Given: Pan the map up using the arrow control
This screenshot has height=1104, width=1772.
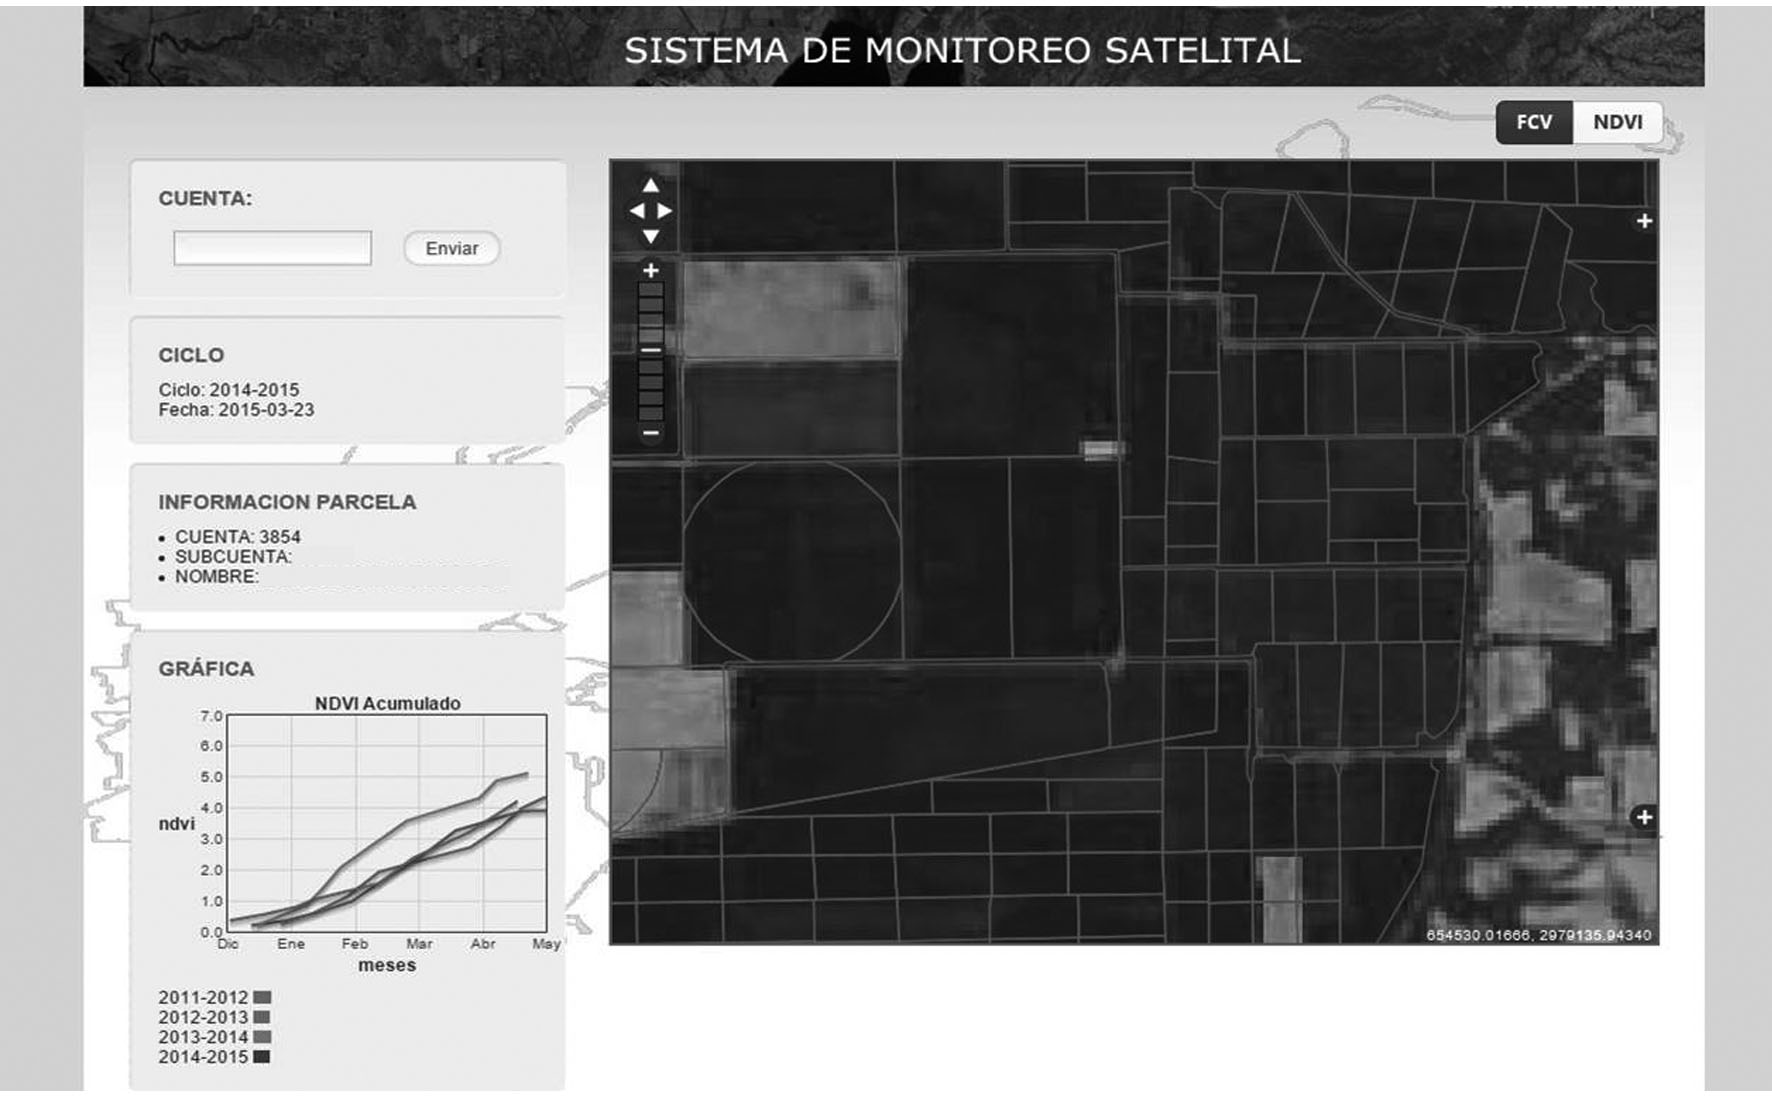Looking at the screenshot, I should pos(651,187).
